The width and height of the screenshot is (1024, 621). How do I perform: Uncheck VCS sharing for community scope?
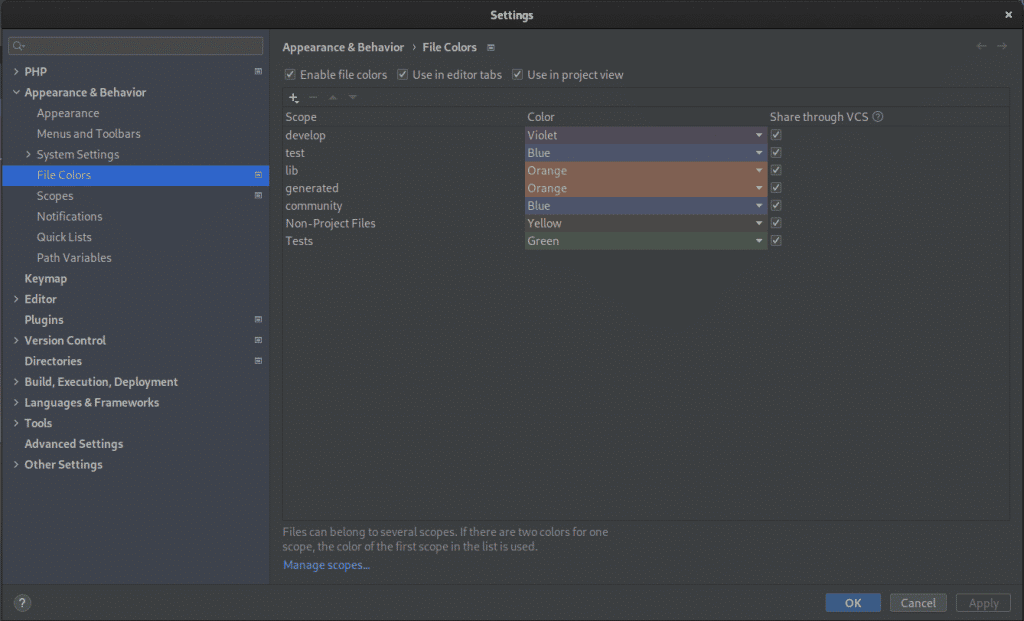(776, 205)
